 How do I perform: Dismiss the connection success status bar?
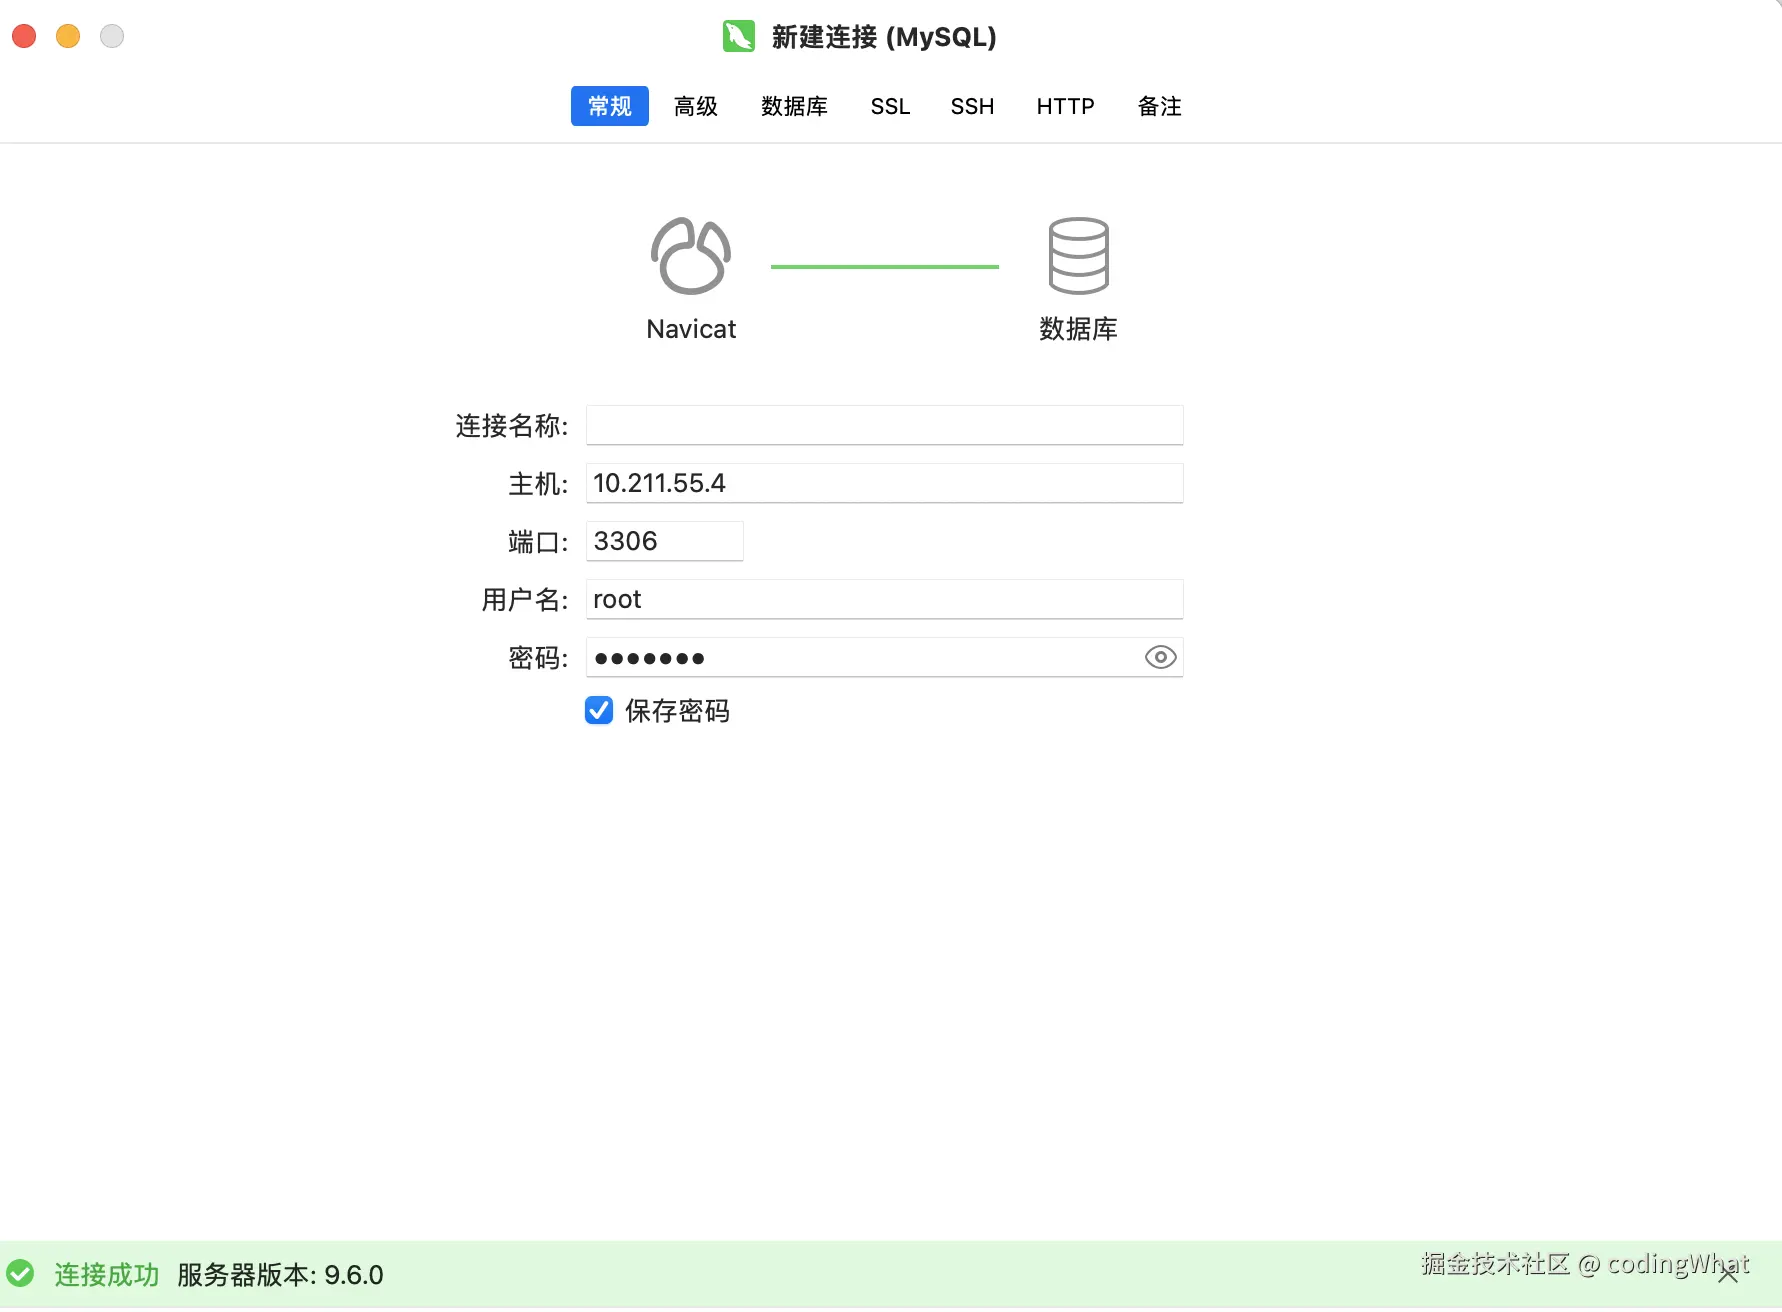1728,1274
